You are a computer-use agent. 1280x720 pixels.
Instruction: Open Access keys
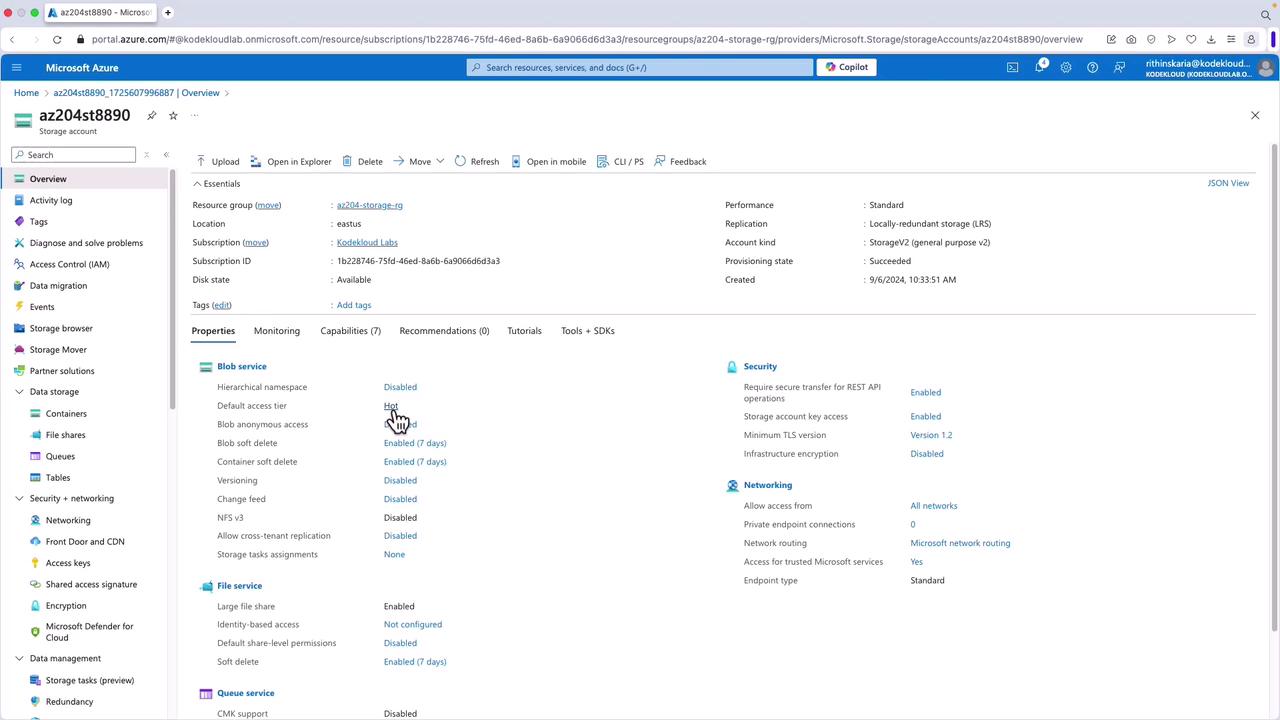pyautogui.click(x=68, y=563)
